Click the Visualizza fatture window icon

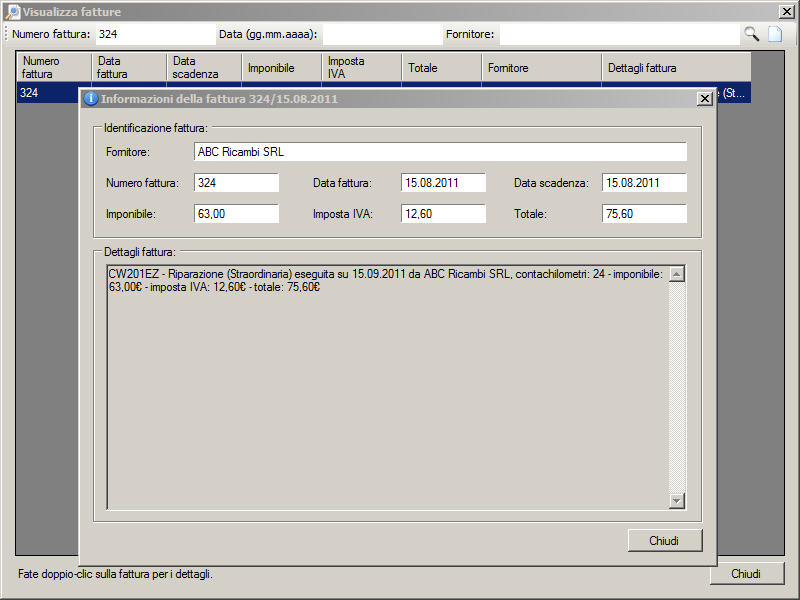(x=13, y=12)
